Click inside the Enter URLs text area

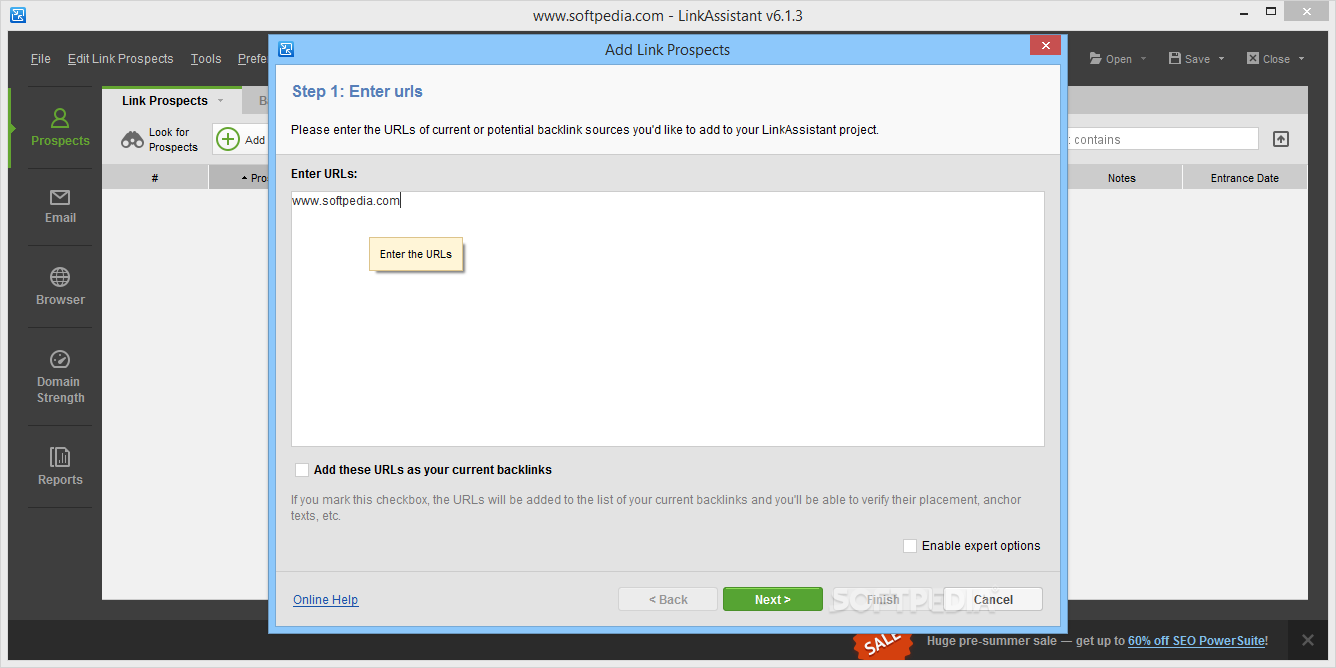point(668,319)
